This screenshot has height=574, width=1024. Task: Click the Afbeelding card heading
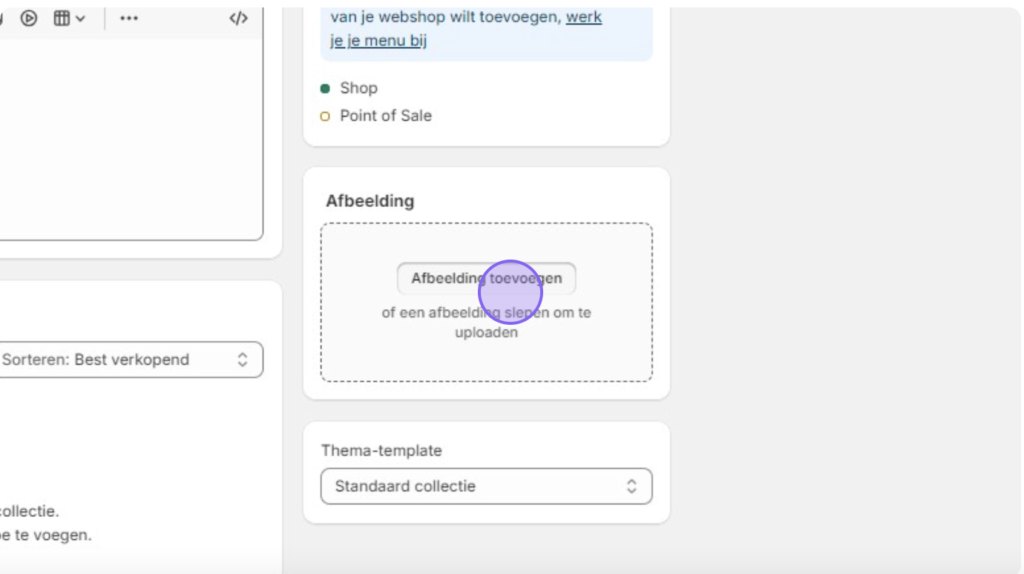click(x=370, y=201)
